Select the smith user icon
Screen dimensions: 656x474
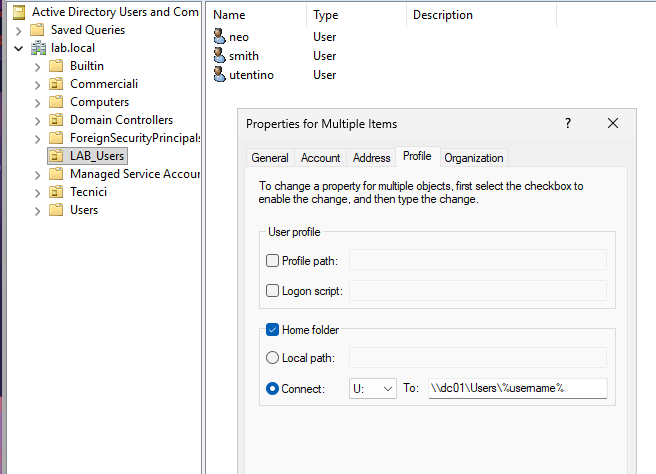click(220, 56)
